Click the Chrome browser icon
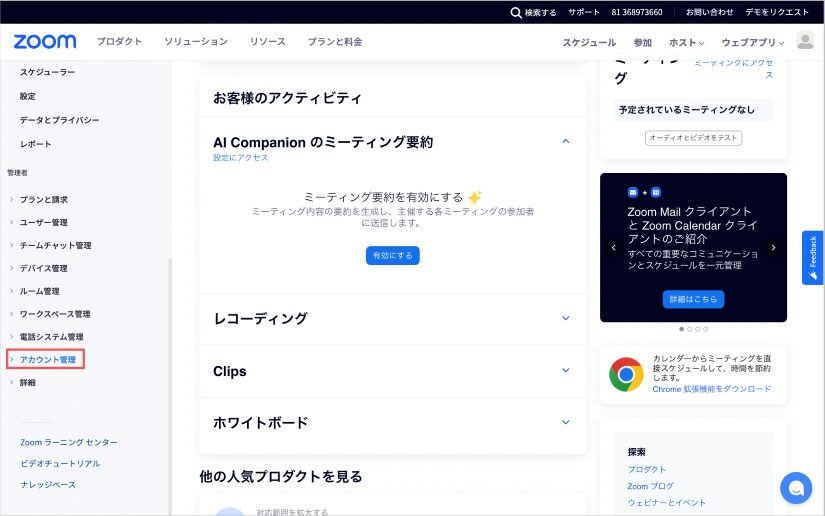Viewport: 825px width, 516px height. pos(626,374)
